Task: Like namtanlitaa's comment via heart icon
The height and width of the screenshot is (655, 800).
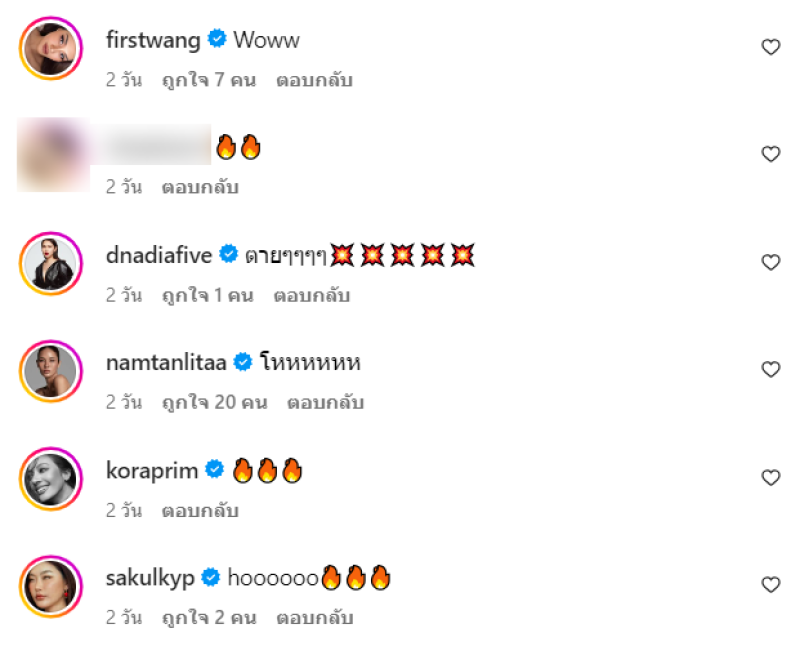Action: click(770, 369)
